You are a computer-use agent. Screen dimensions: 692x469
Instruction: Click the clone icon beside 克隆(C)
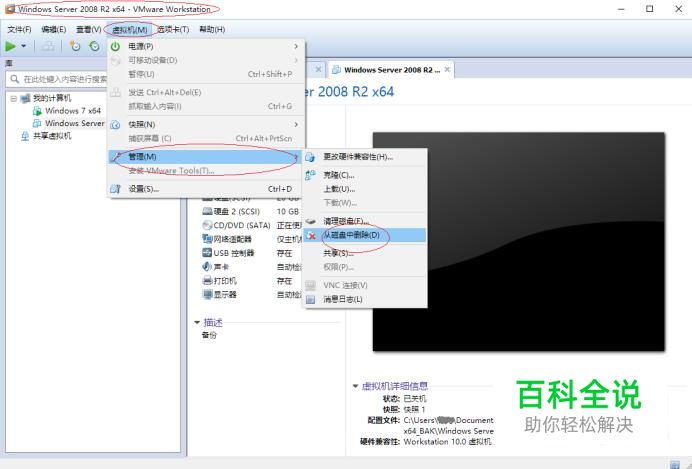pyautogui.click(x=310, y=175)
